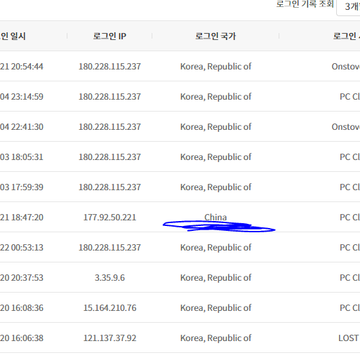Click the 로그인 일시 column header

(x=13, y=36)
